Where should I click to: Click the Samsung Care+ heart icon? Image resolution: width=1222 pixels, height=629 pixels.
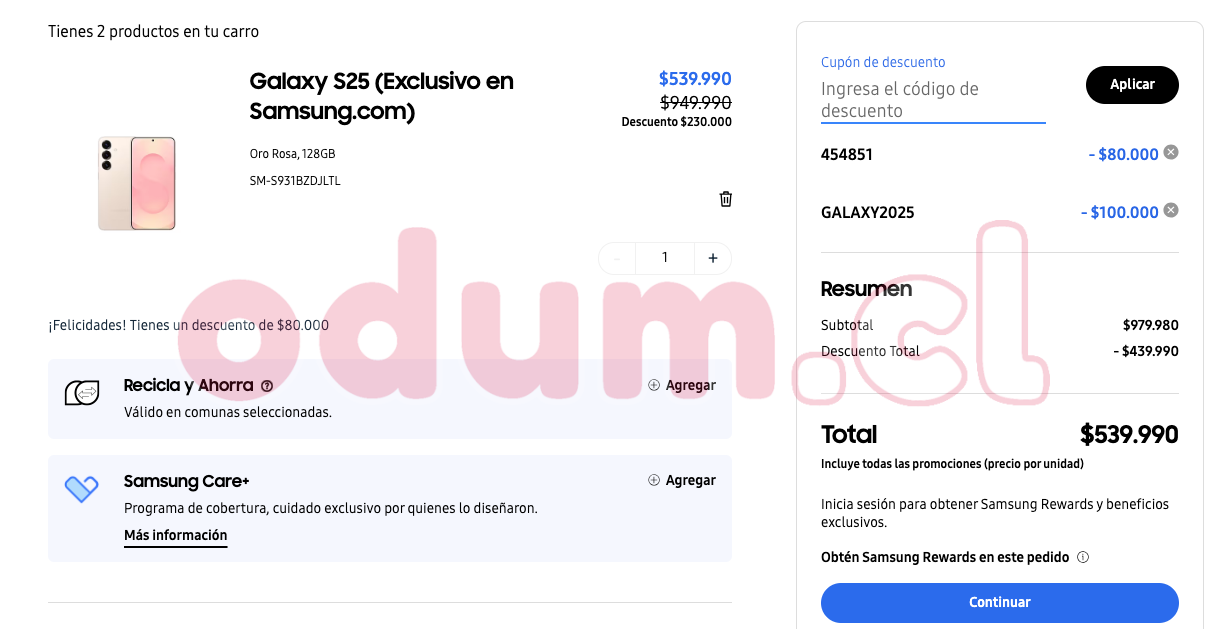[81, 489]
